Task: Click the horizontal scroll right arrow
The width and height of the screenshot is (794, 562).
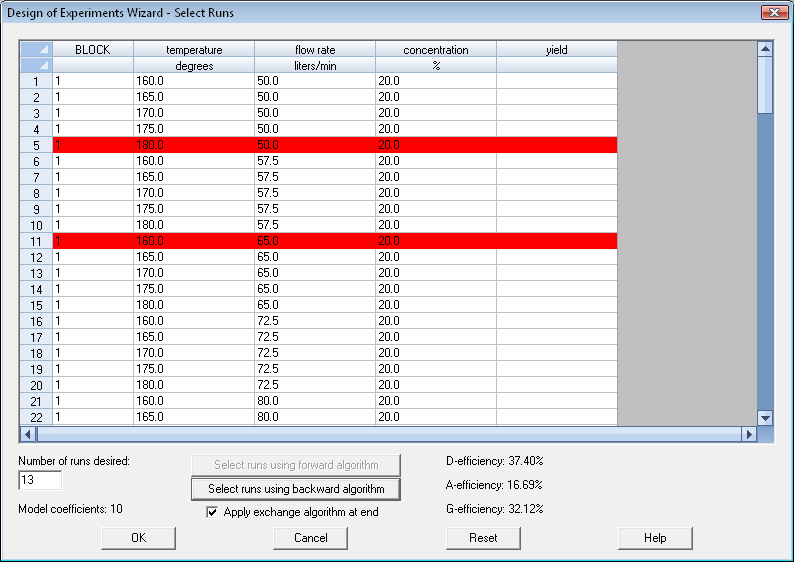Action: [x=748, y=435]
